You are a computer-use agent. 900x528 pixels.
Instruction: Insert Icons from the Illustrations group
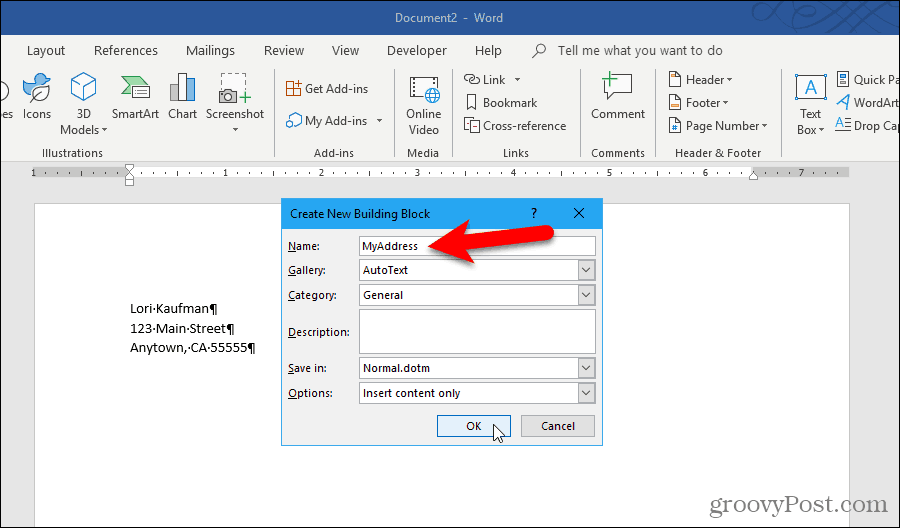click(x=37, y=96)
